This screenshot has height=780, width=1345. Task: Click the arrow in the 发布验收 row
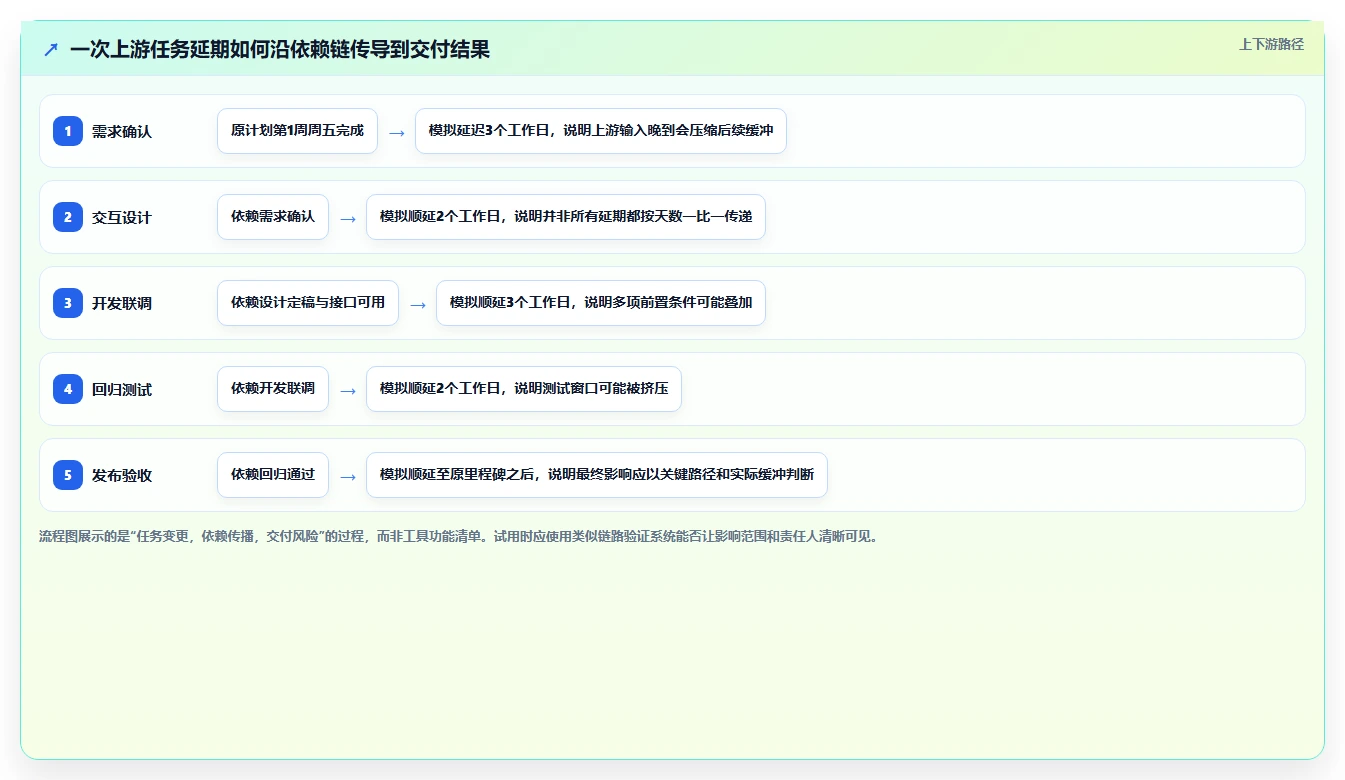(x=348, y=476)
